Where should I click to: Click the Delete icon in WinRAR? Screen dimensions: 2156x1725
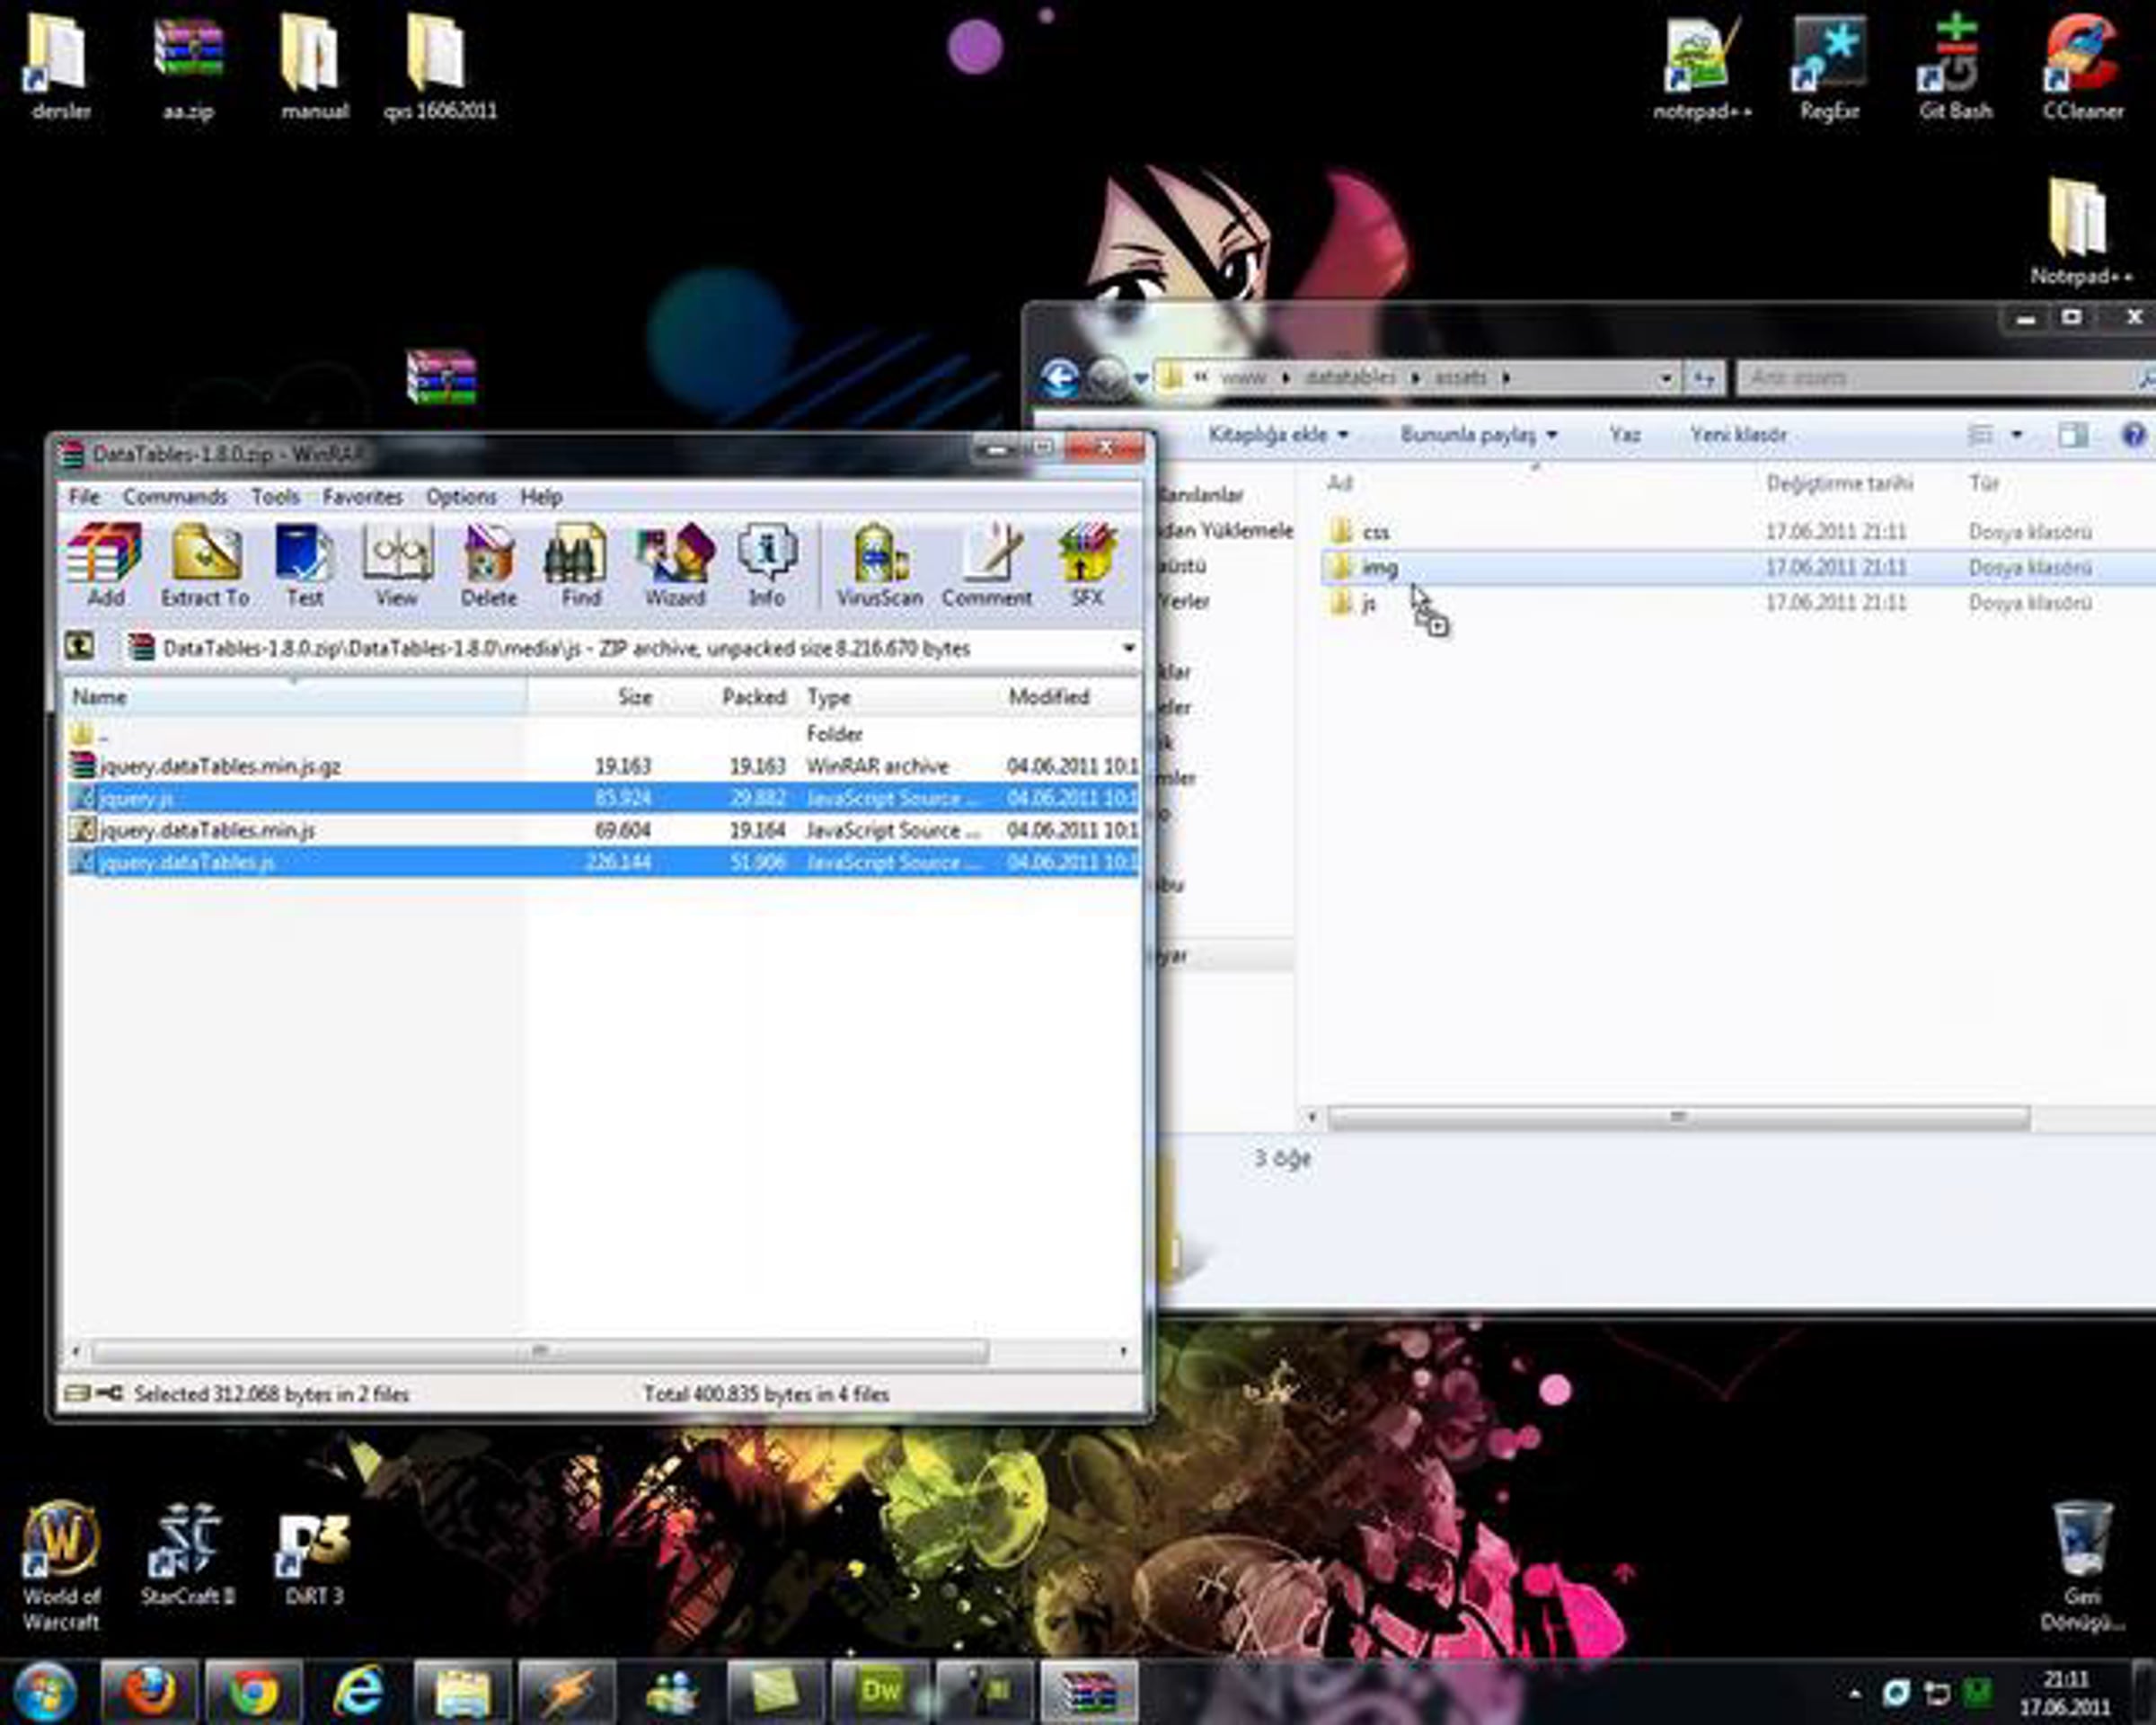(x=488, y=566)
